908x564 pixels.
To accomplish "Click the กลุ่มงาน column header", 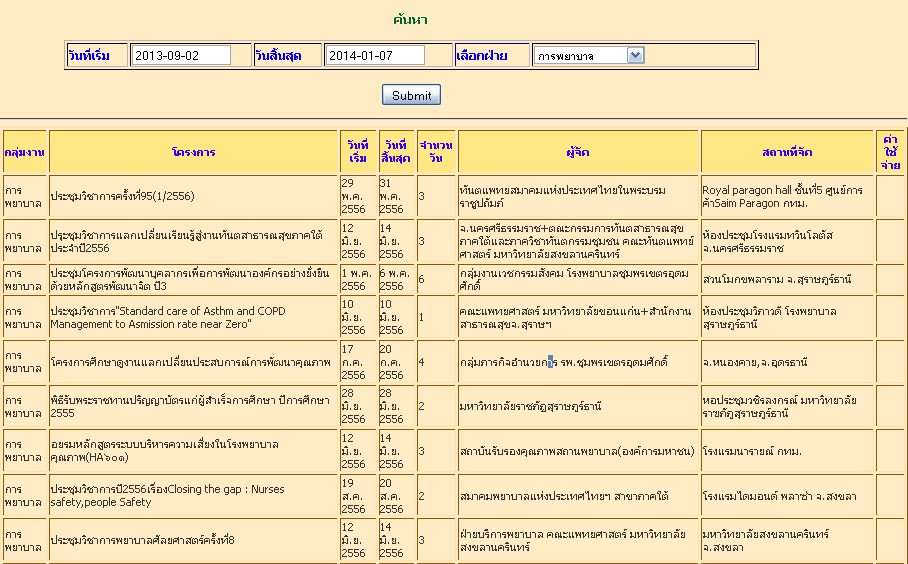I will point(24,152).
